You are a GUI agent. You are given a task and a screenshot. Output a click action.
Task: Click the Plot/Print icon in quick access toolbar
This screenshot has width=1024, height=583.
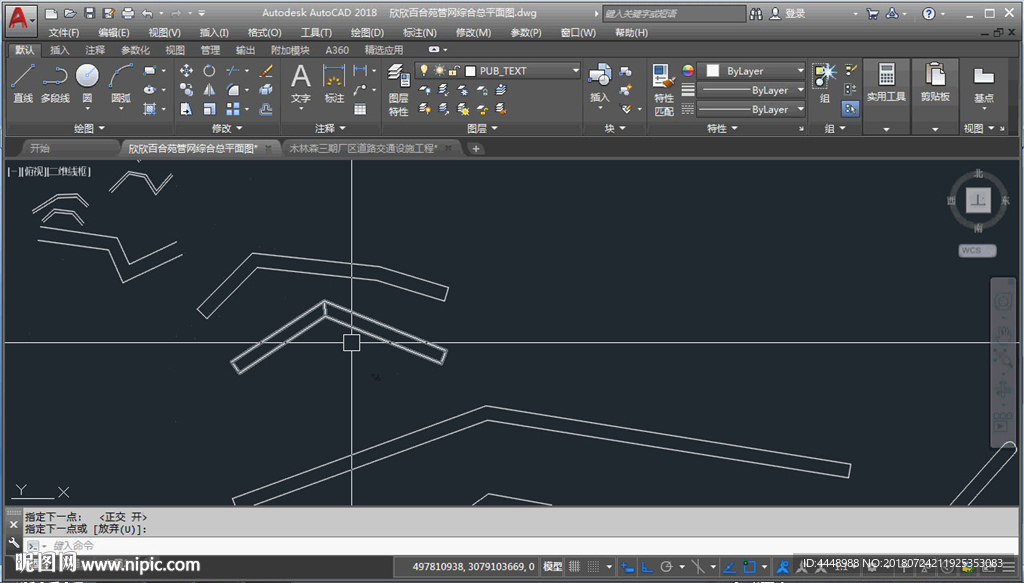[128, 13]
